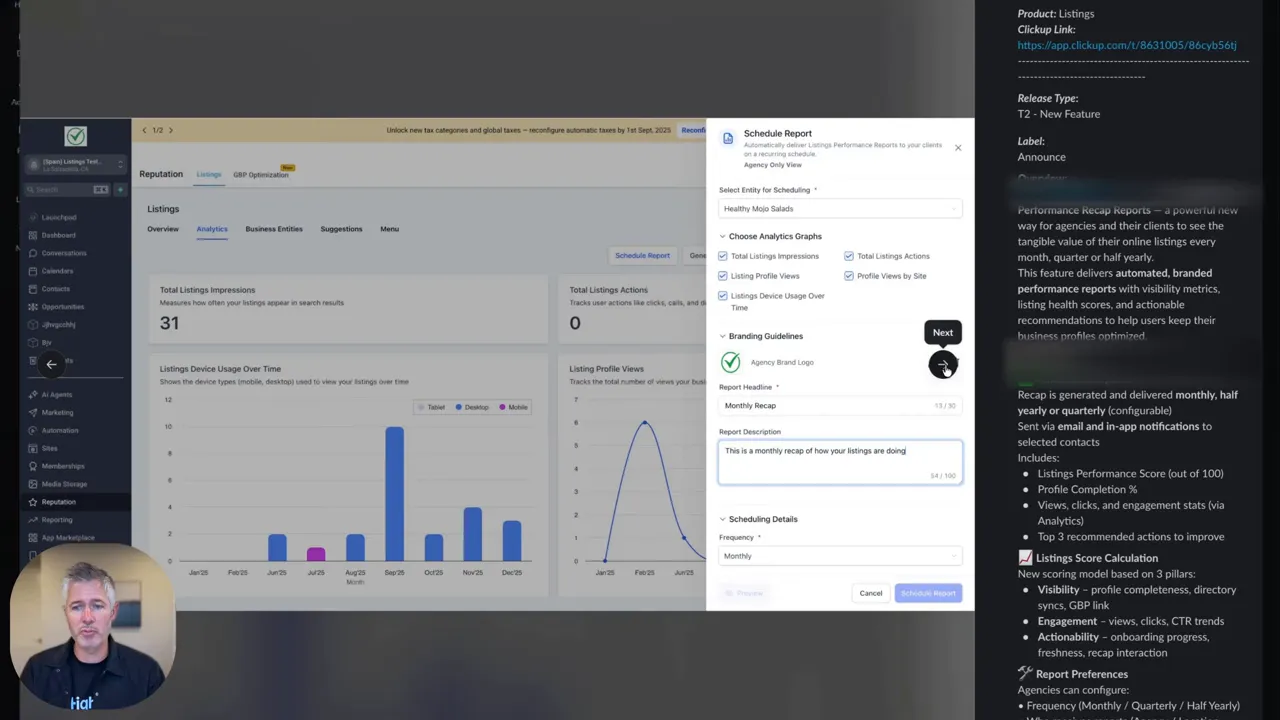Change the Frequency from Monthly

pos(840,556)
